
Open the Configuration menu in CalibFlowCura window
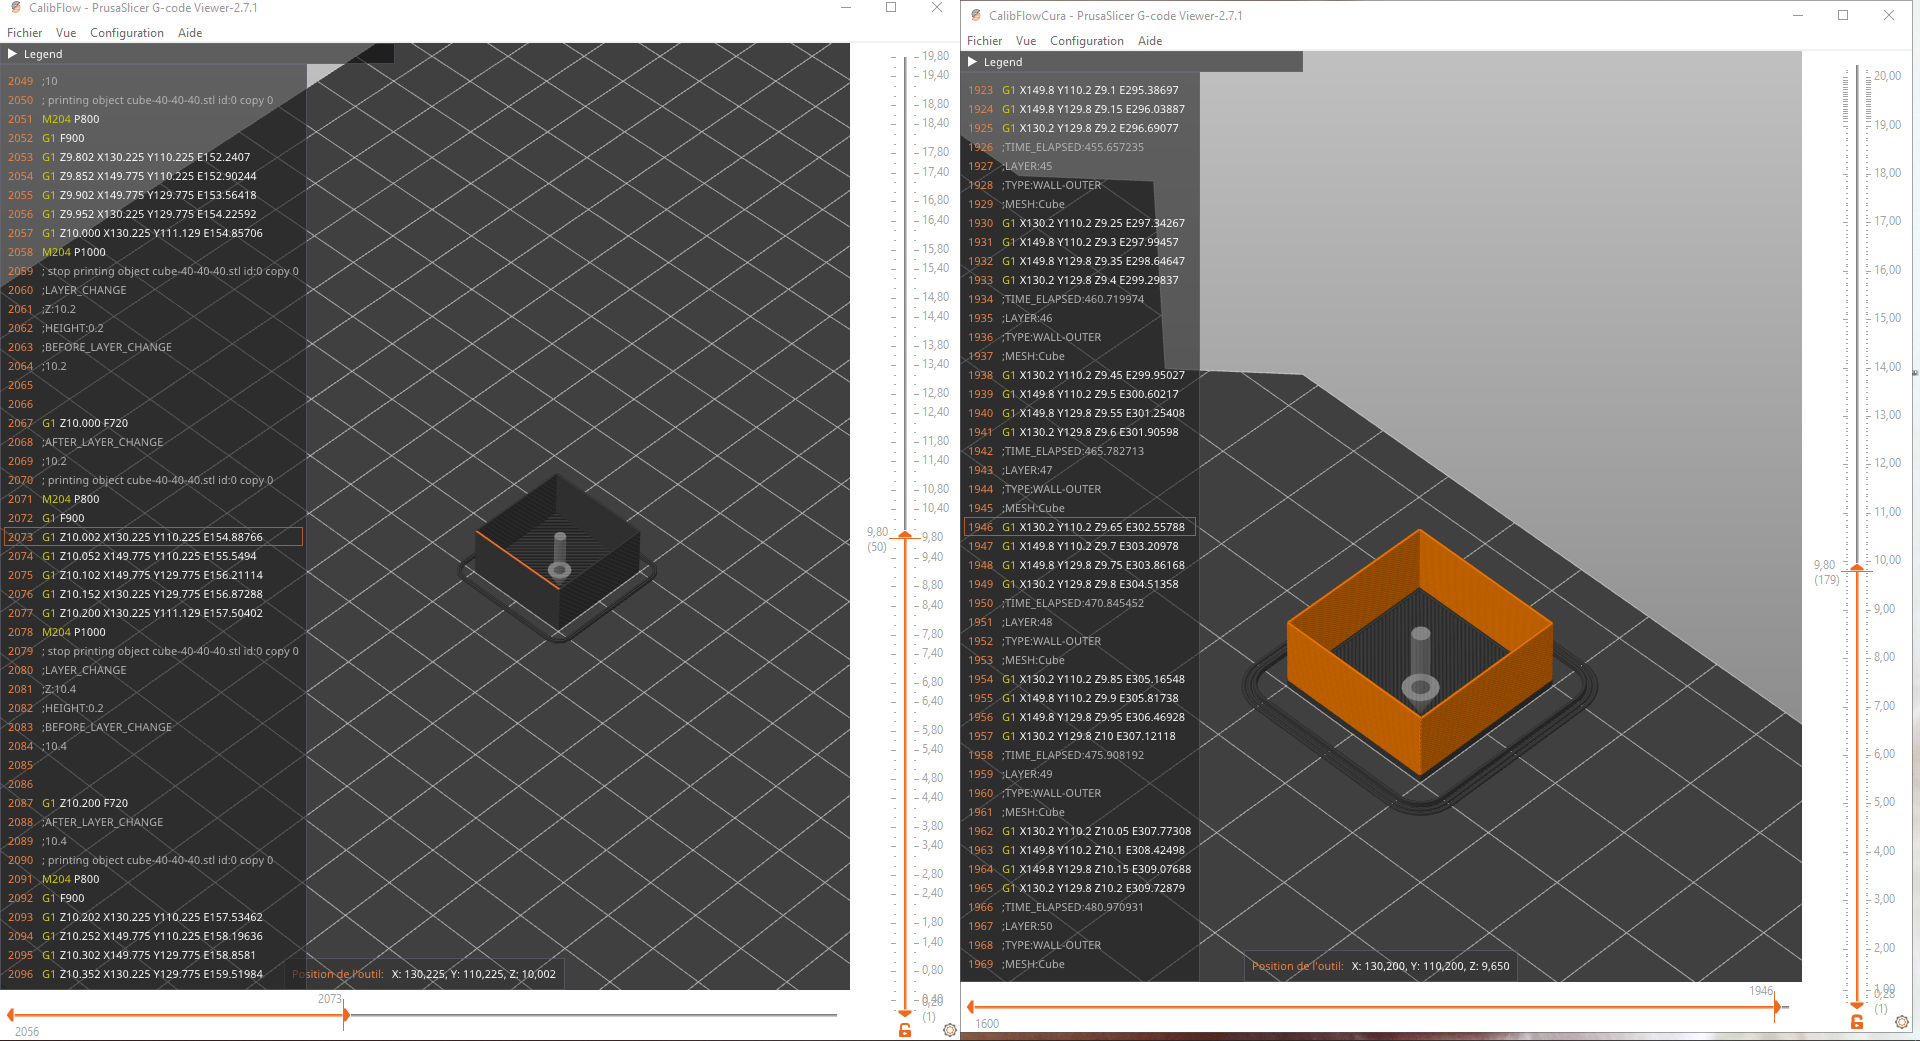coord(1086,41)
